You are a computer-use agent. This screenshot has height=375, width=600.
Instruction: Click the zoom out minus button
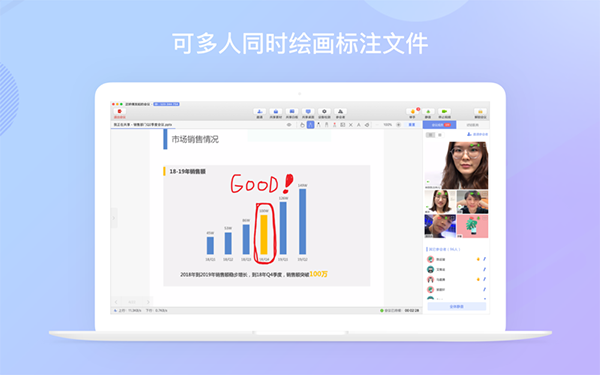pyautogui.click(x=377, y=125)
